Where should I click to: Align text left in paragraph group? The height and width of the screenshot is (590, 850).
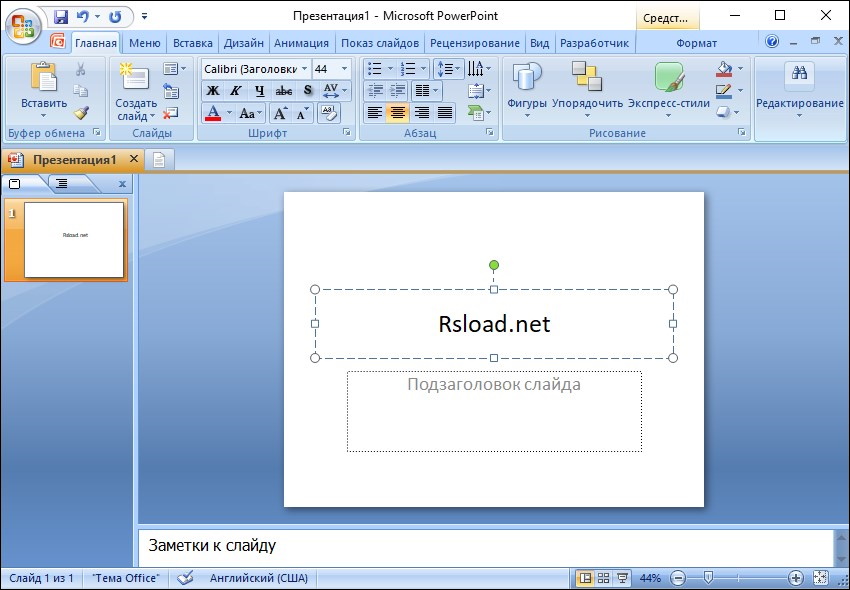click(x=375, y=113)
